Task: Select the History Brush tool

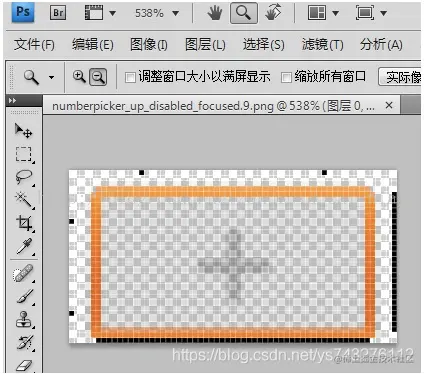Action: coord(25,342)
